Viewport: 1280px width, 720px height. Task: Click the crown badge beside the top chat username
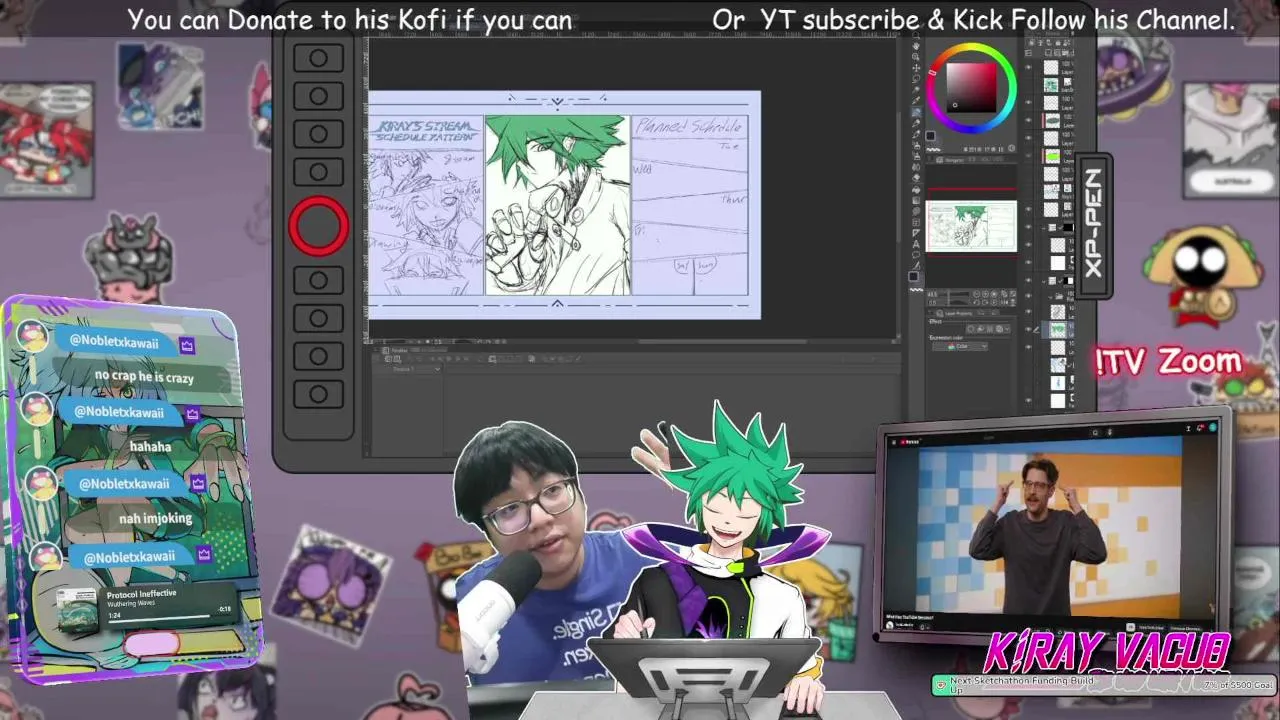point(187,345)
